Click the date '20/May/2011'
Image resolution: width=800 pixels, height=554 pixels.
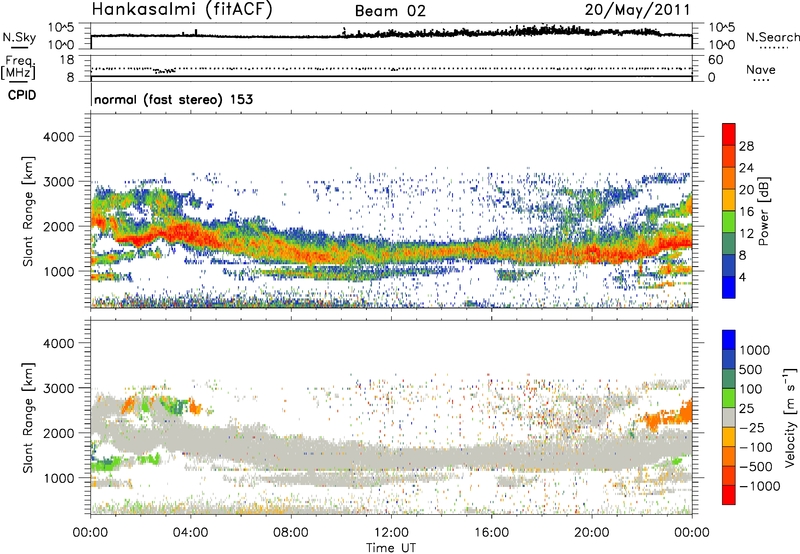[x=637, y=9]
